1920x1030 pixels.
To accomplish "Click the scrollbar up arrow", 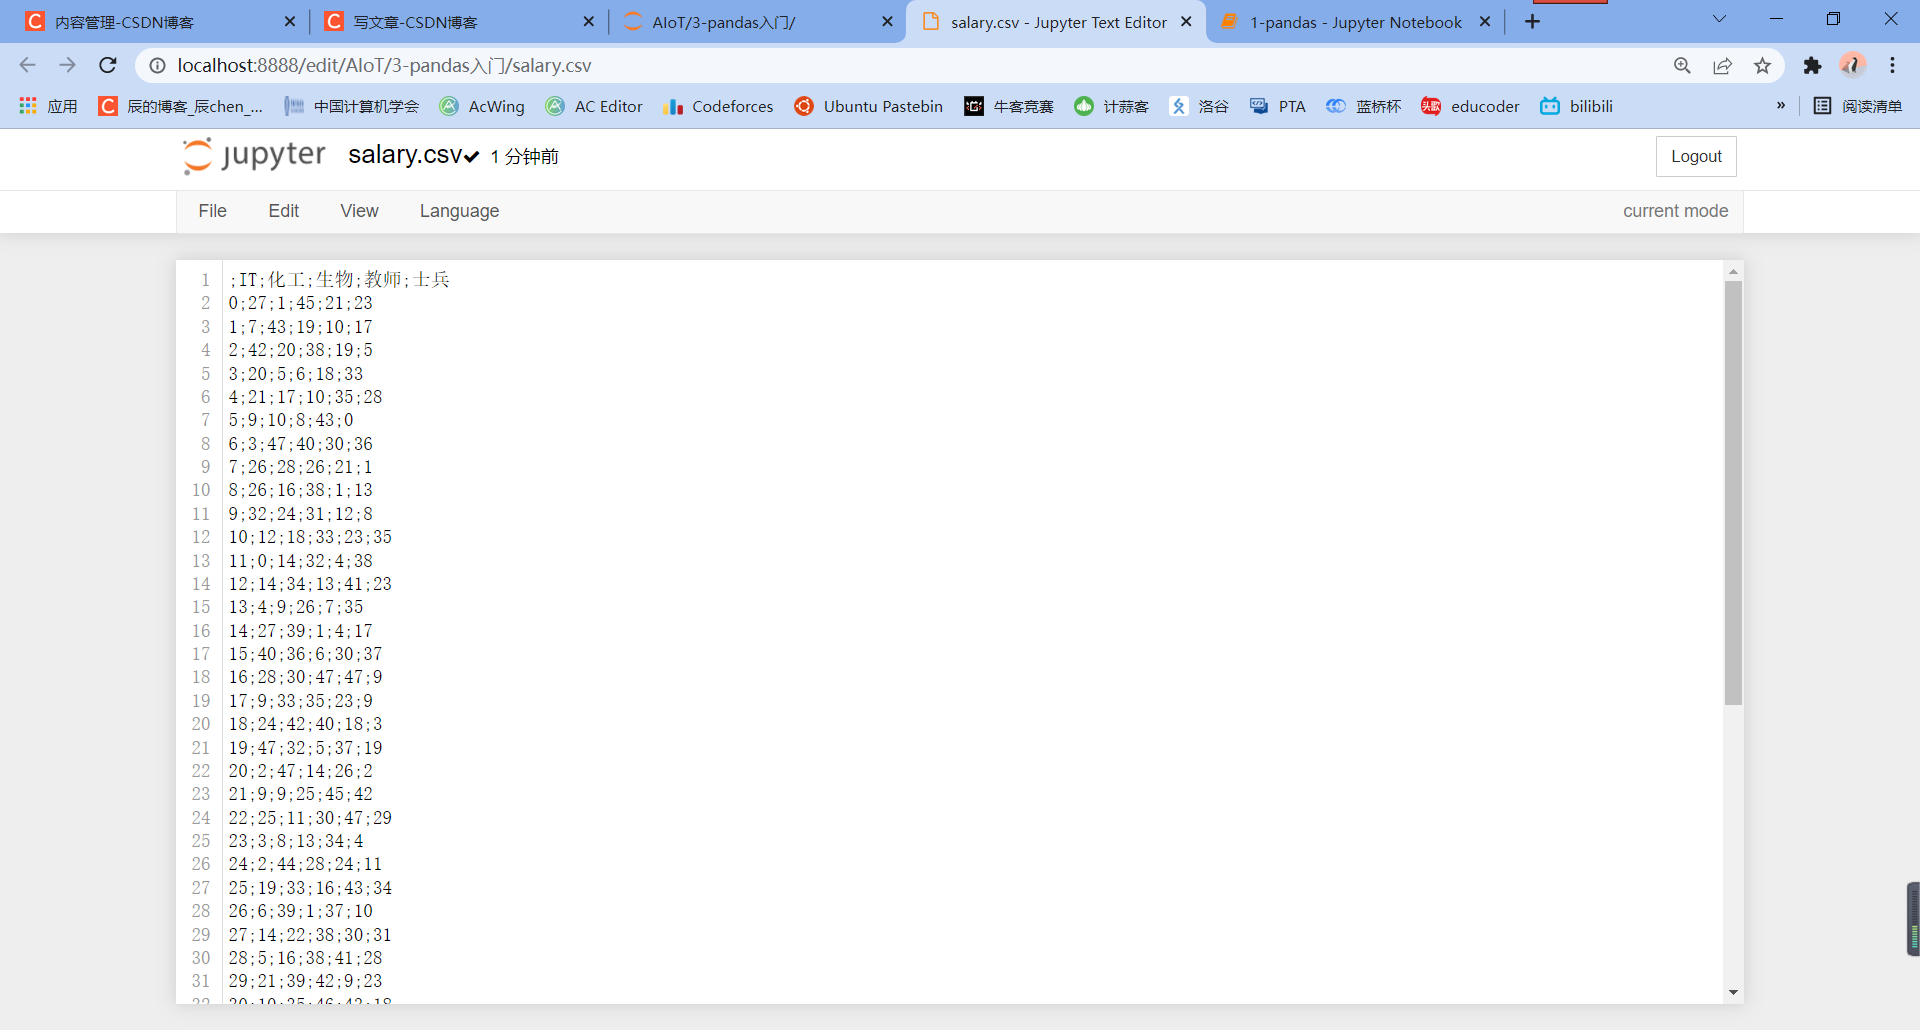I will click(x=1733, y=271).
